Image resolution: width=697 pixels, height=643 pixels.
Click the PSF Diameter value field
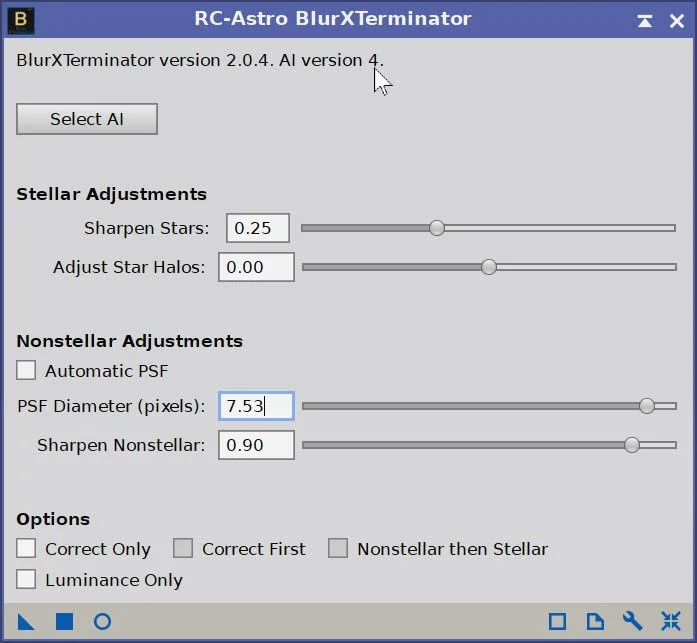[x=256, y=406]
